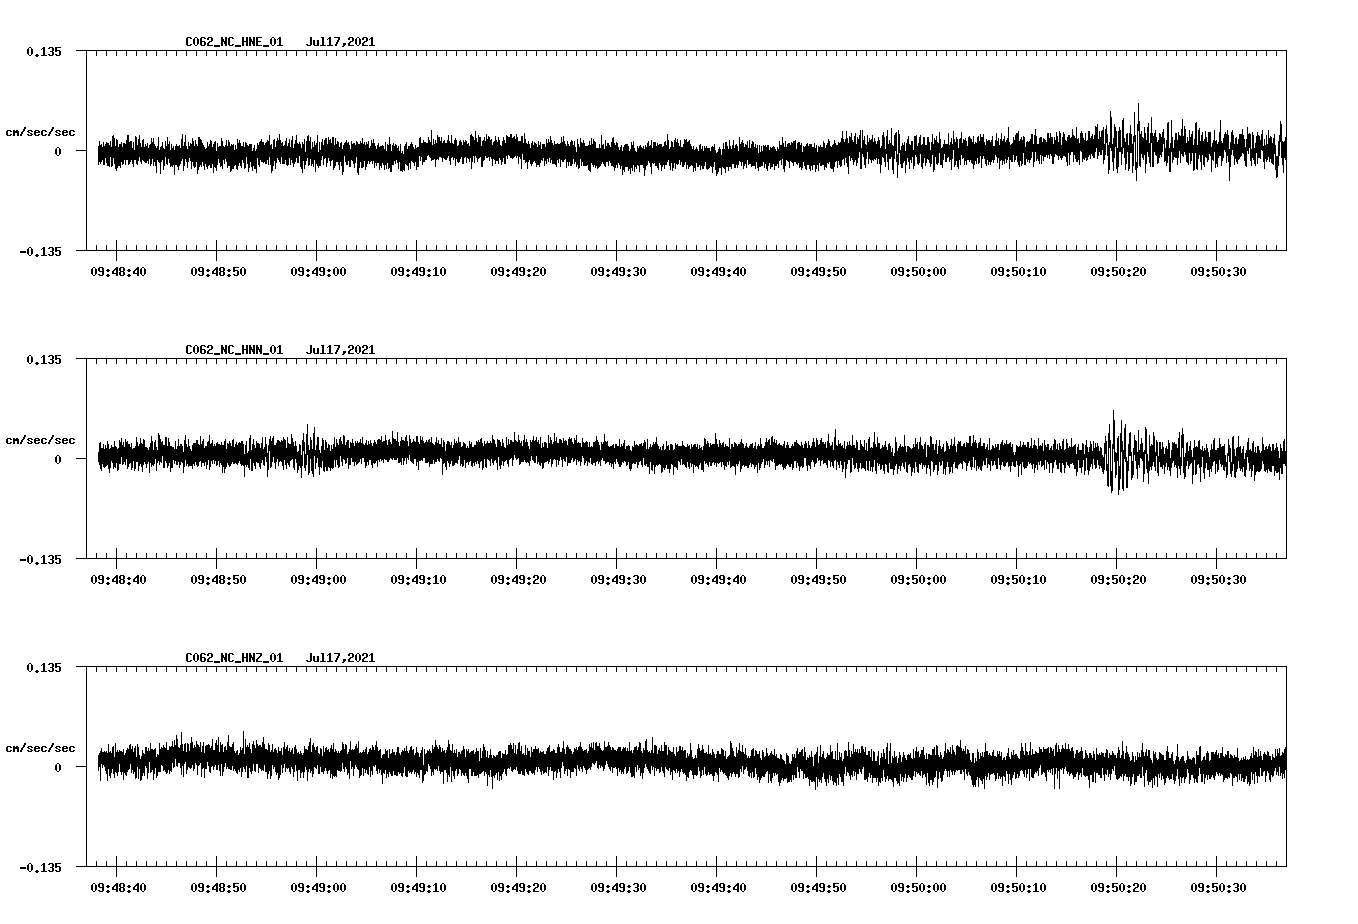
Task: Pick the 09:50:10 time label on HNN plot
Action: point(1018,579)
